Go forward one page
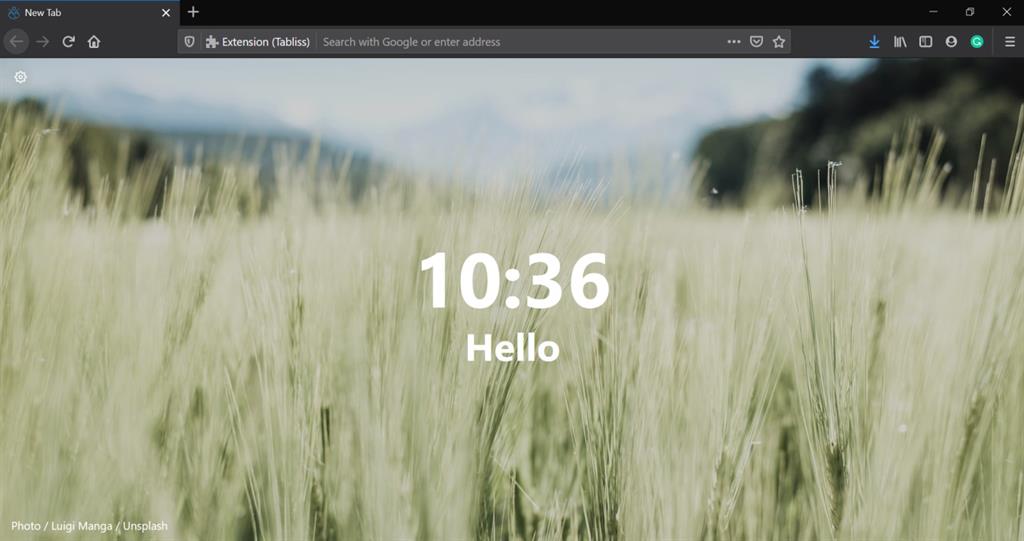This screenshot has height=541, width=1024. pos(42,42)
